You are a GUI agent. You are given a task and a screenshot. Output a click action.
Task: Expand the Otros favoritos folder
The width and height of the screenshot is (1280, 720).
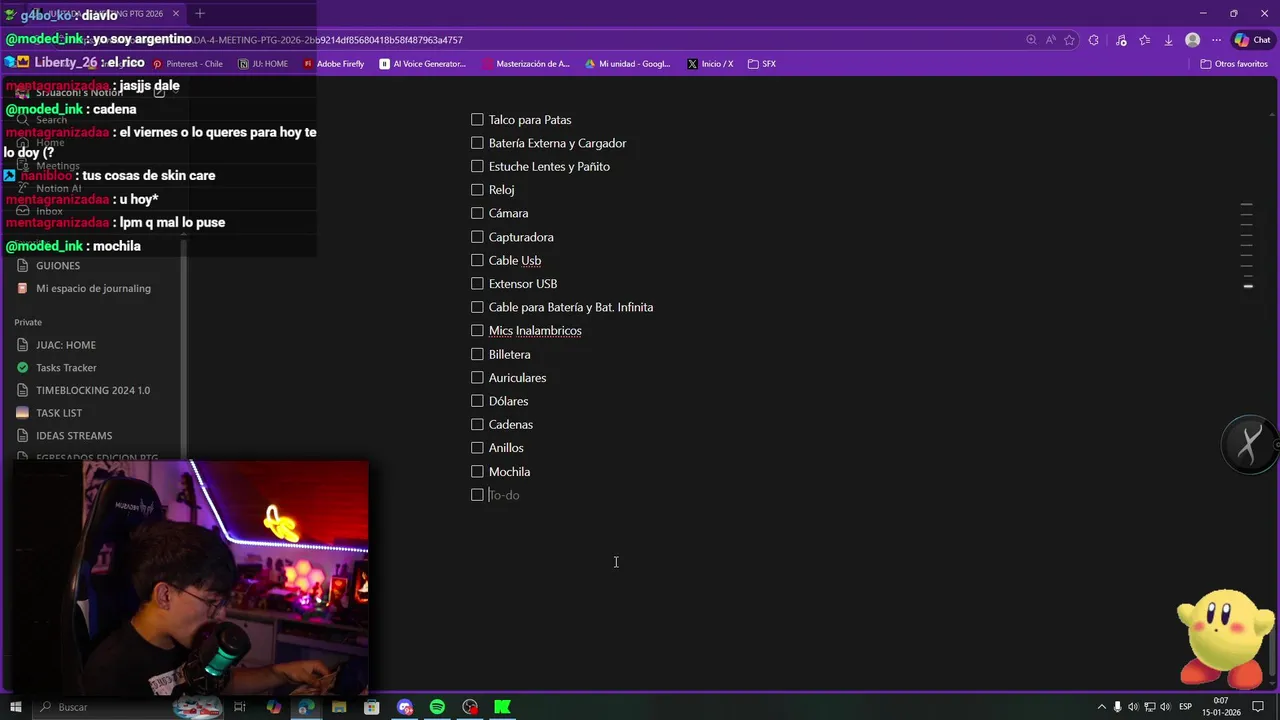click(1234, 63)
